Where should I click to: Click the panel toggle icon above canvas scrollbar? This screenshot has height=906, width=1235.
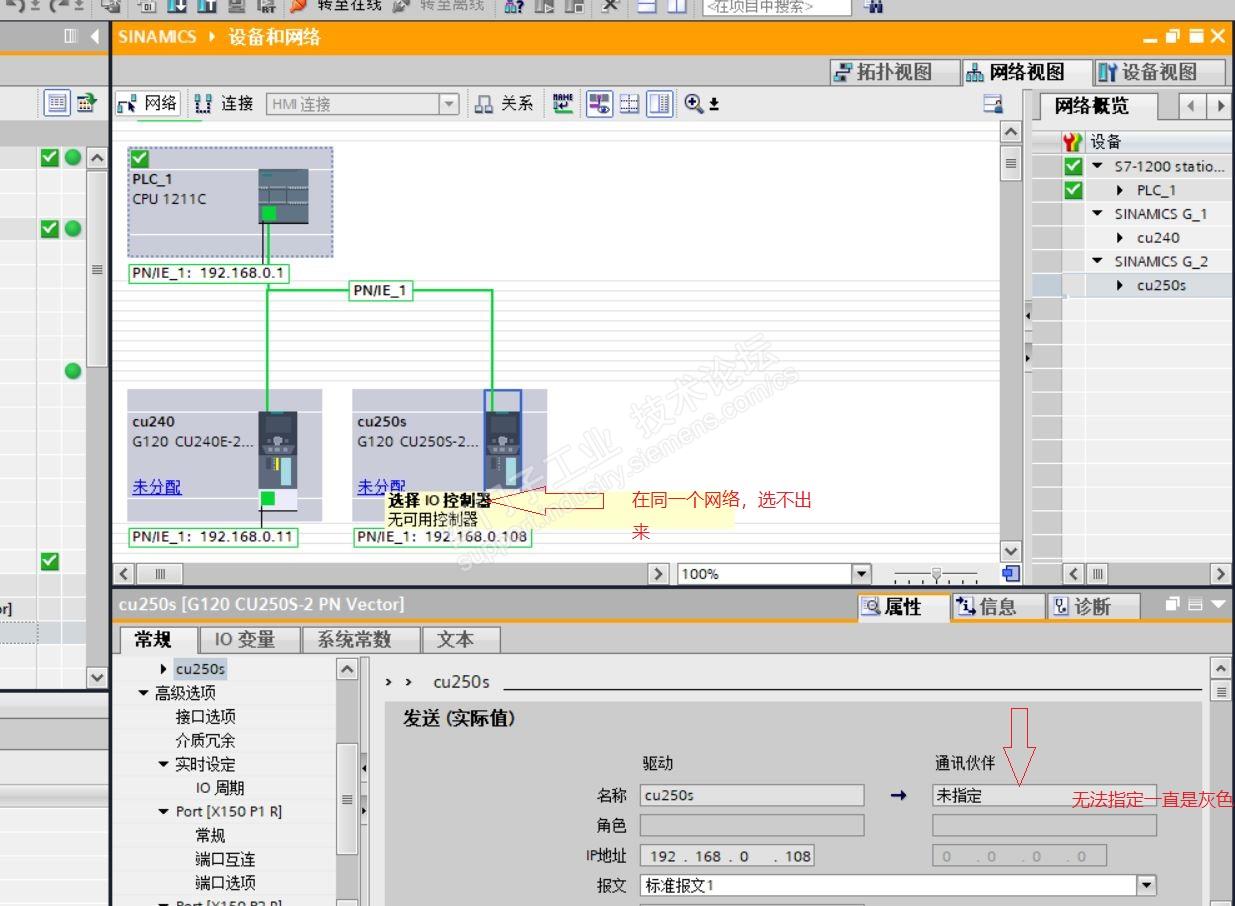click(992, 103)
